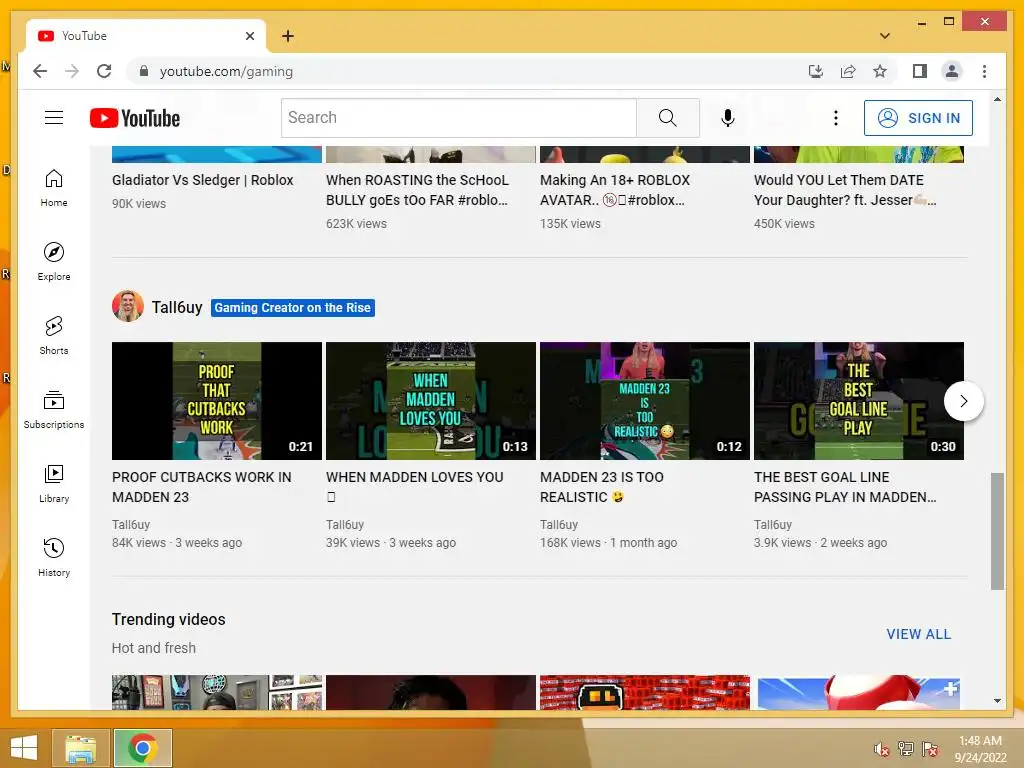The image size is (1024, 768).
Task: Click muted volume tray icon
Action: pos(882,749)
